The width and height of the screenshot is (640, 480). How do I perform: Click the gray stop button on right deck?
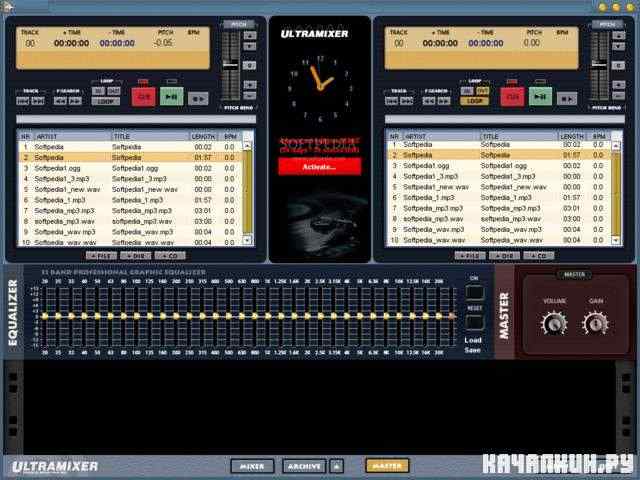(567, 99)
